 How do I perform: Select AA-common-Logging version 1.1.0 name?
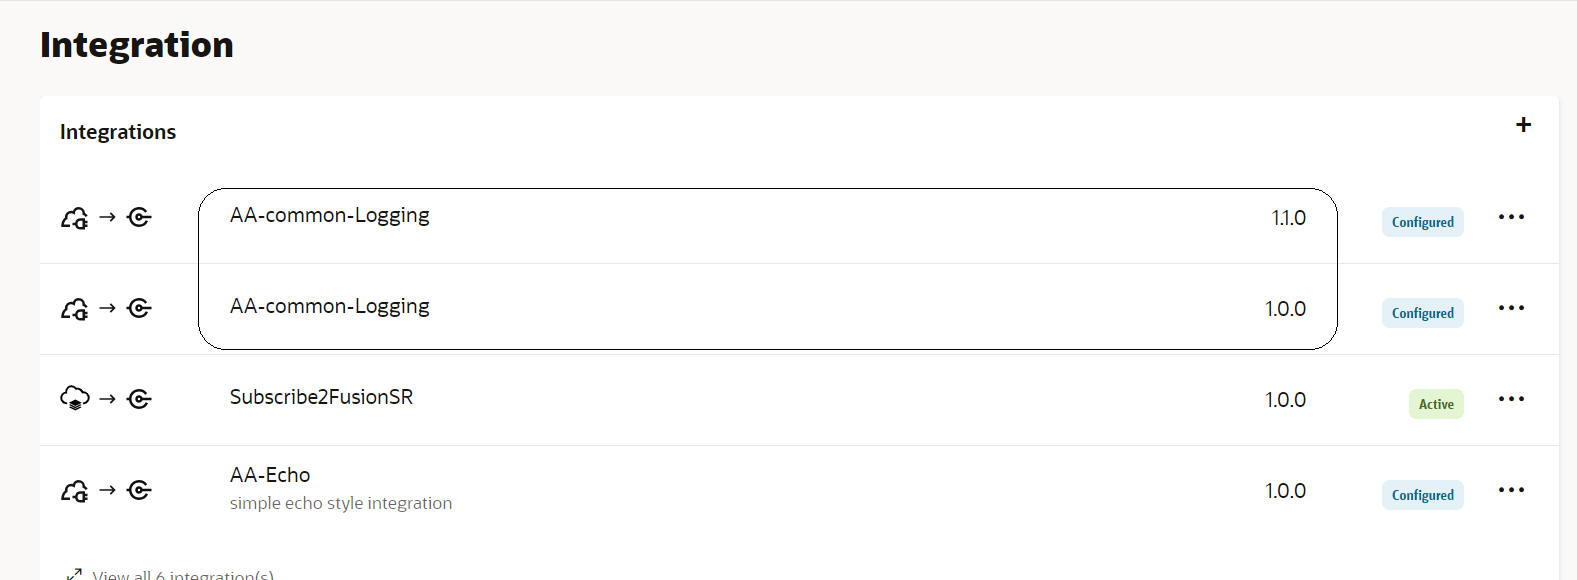pyautogui.click(x=329, y=215)
